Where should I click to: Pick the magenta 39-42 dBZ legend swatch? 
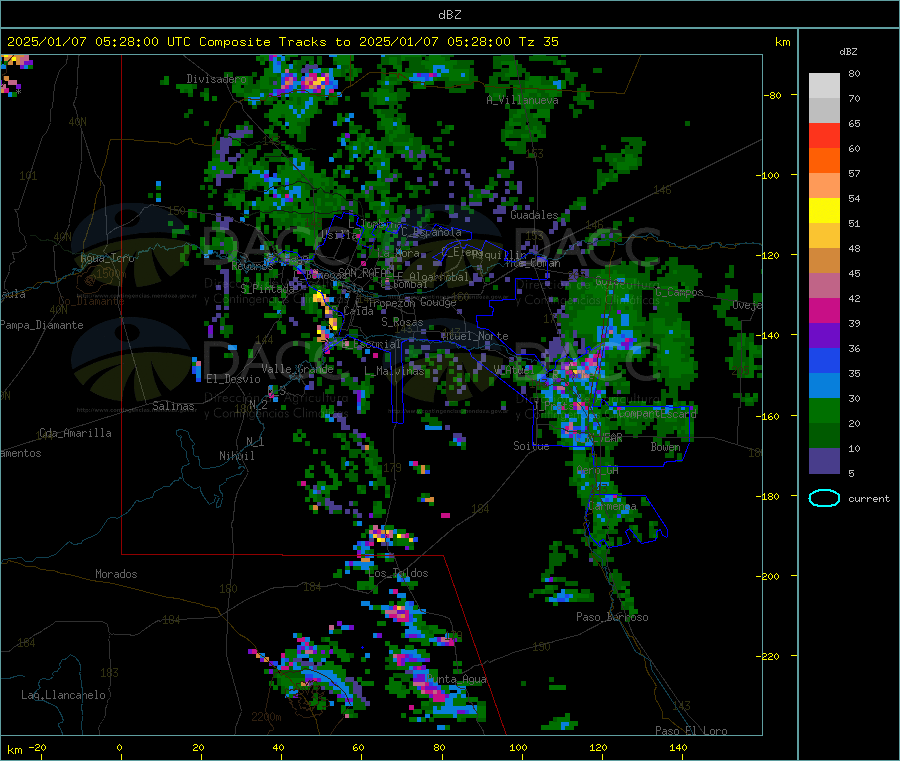tap(824, 311)
